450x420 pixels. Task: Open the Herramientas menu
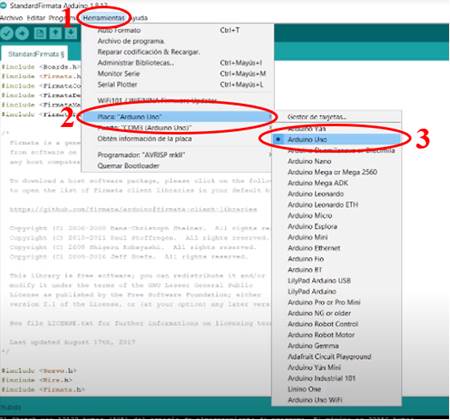coord(104,18)
